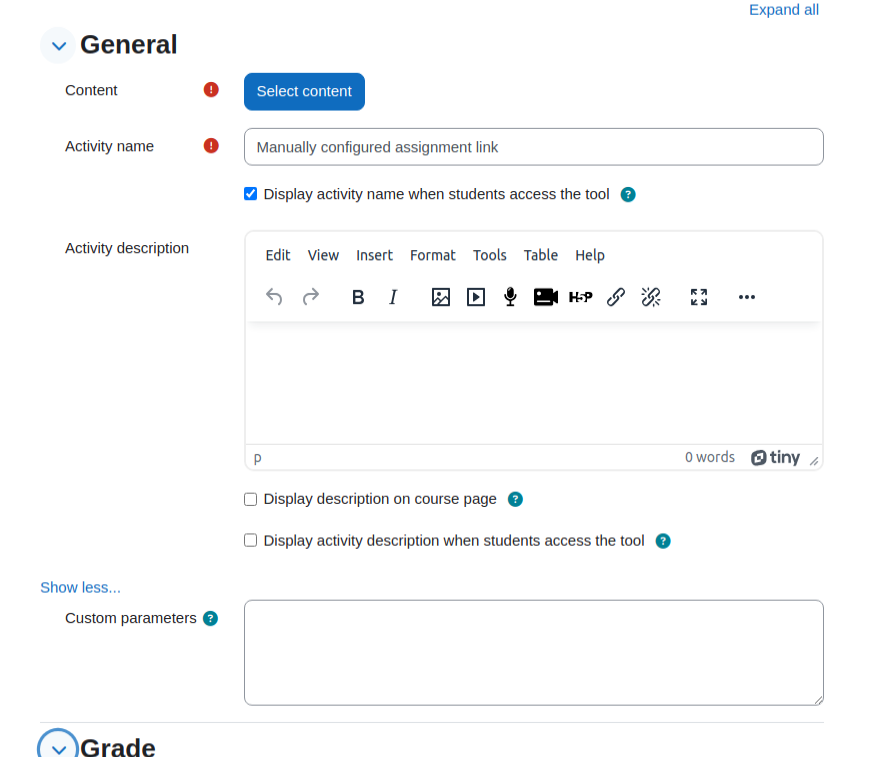Click the Show less... link
Viewport: 884px width, 757px height.
pyautogui.click(x=81, y=587)
